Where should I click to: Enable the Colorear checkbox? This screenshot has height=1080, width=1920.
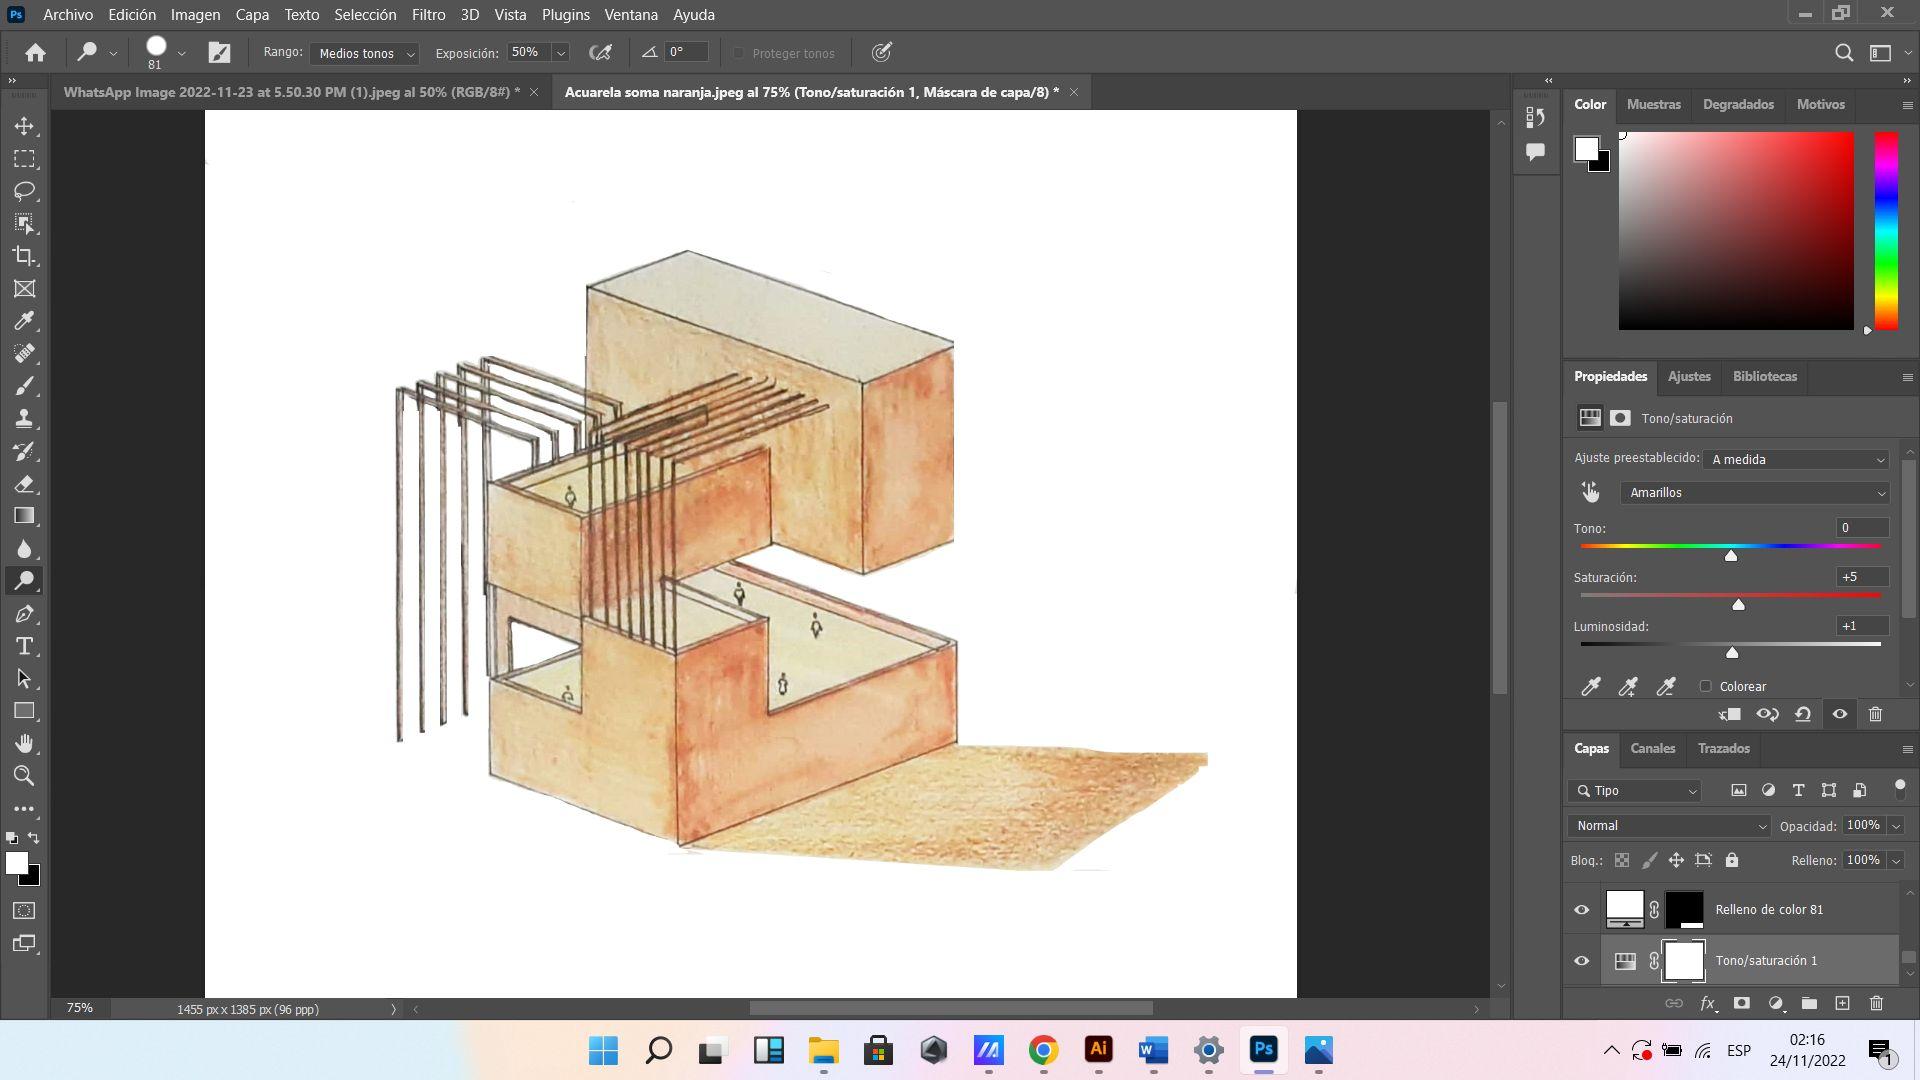pyautogui.click(x=1706, y=686)
